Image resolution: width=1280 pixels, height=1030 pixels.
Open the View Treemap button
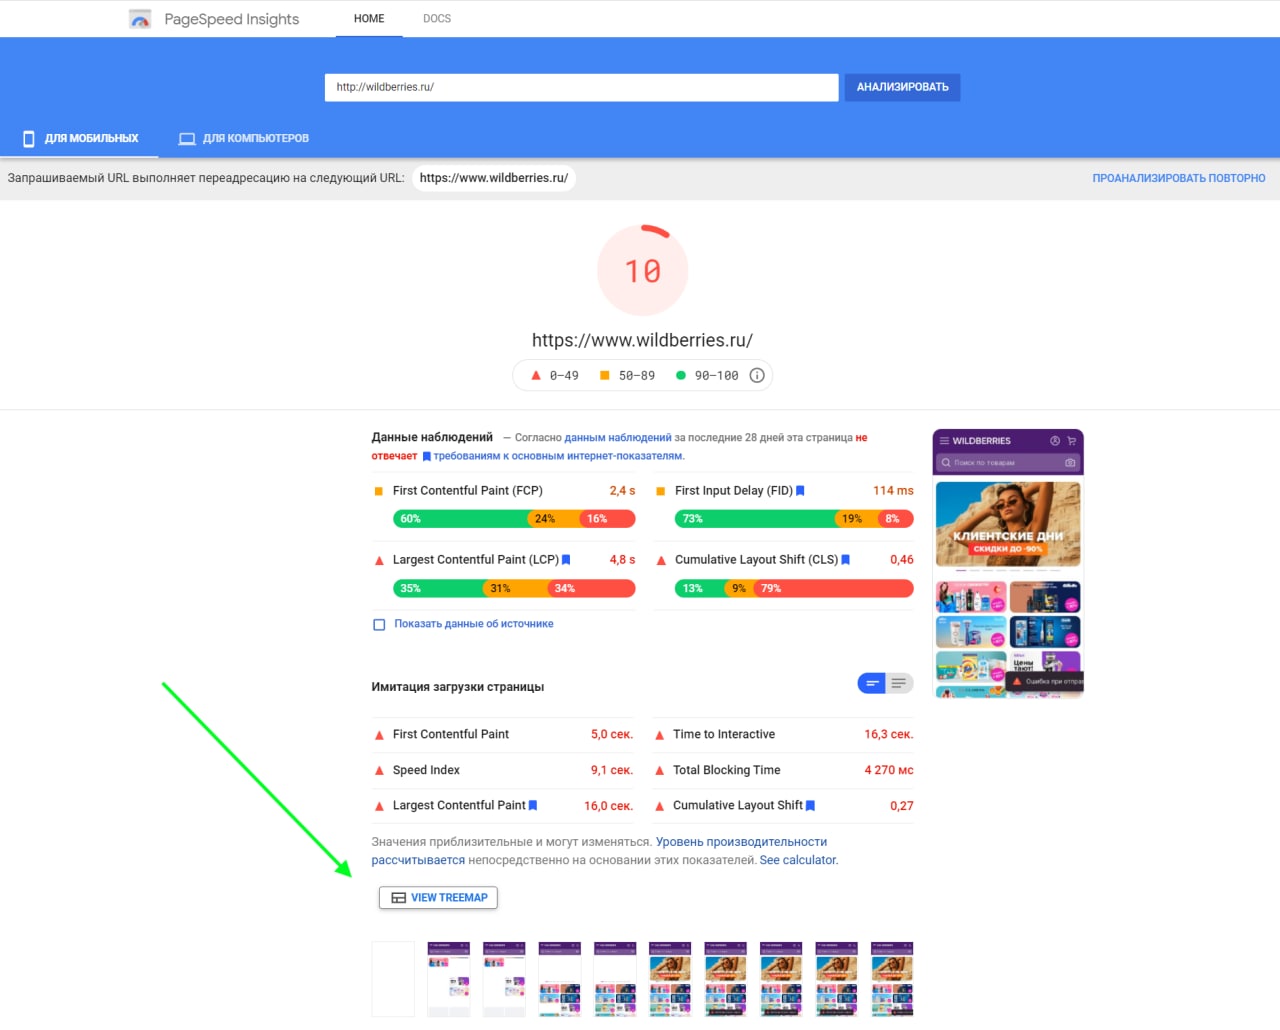[x=438, y=898]
